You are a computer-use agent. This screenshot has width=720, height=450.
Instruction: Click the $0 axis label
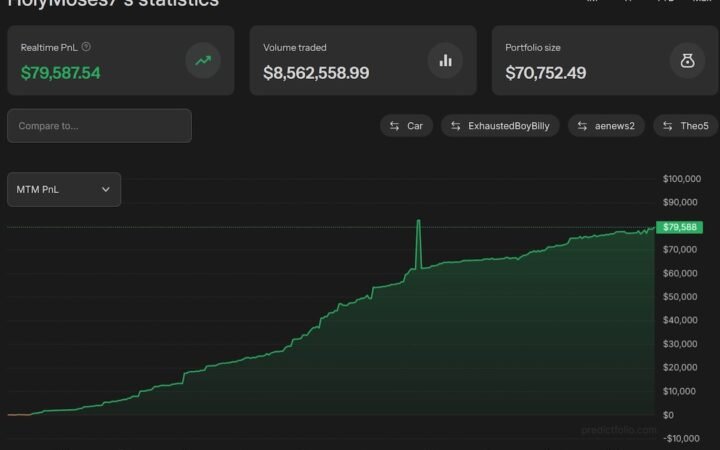click(669, 415)
